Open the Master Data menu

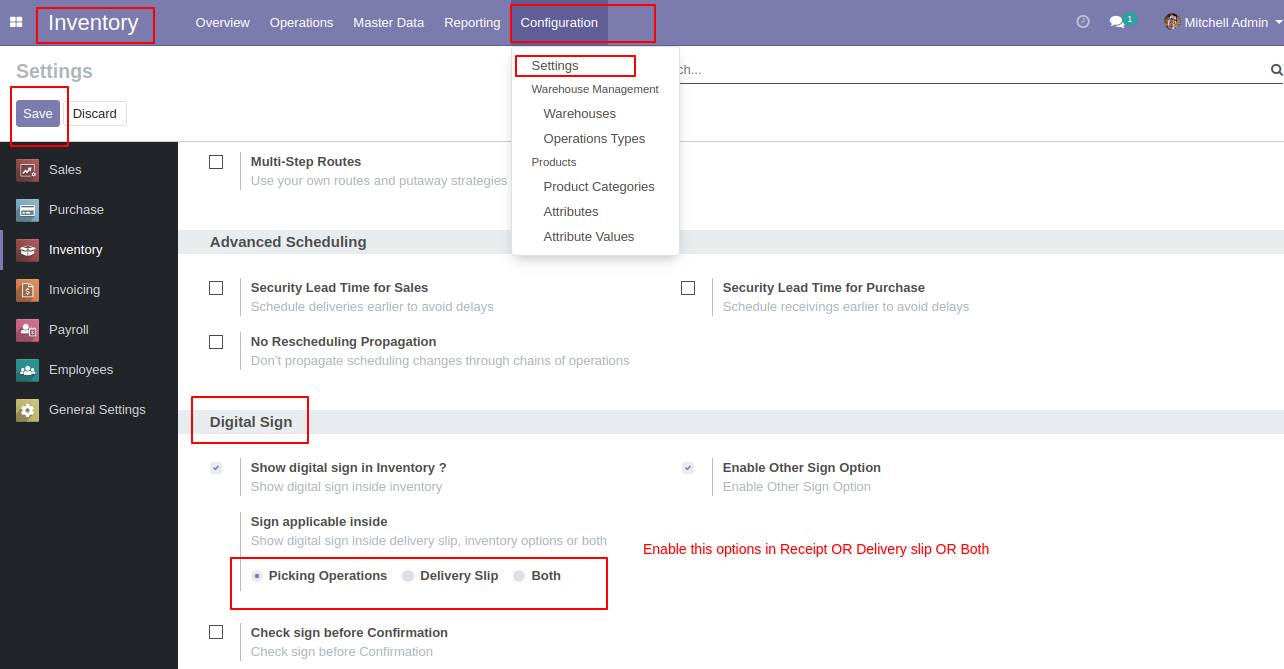point(388,22)
